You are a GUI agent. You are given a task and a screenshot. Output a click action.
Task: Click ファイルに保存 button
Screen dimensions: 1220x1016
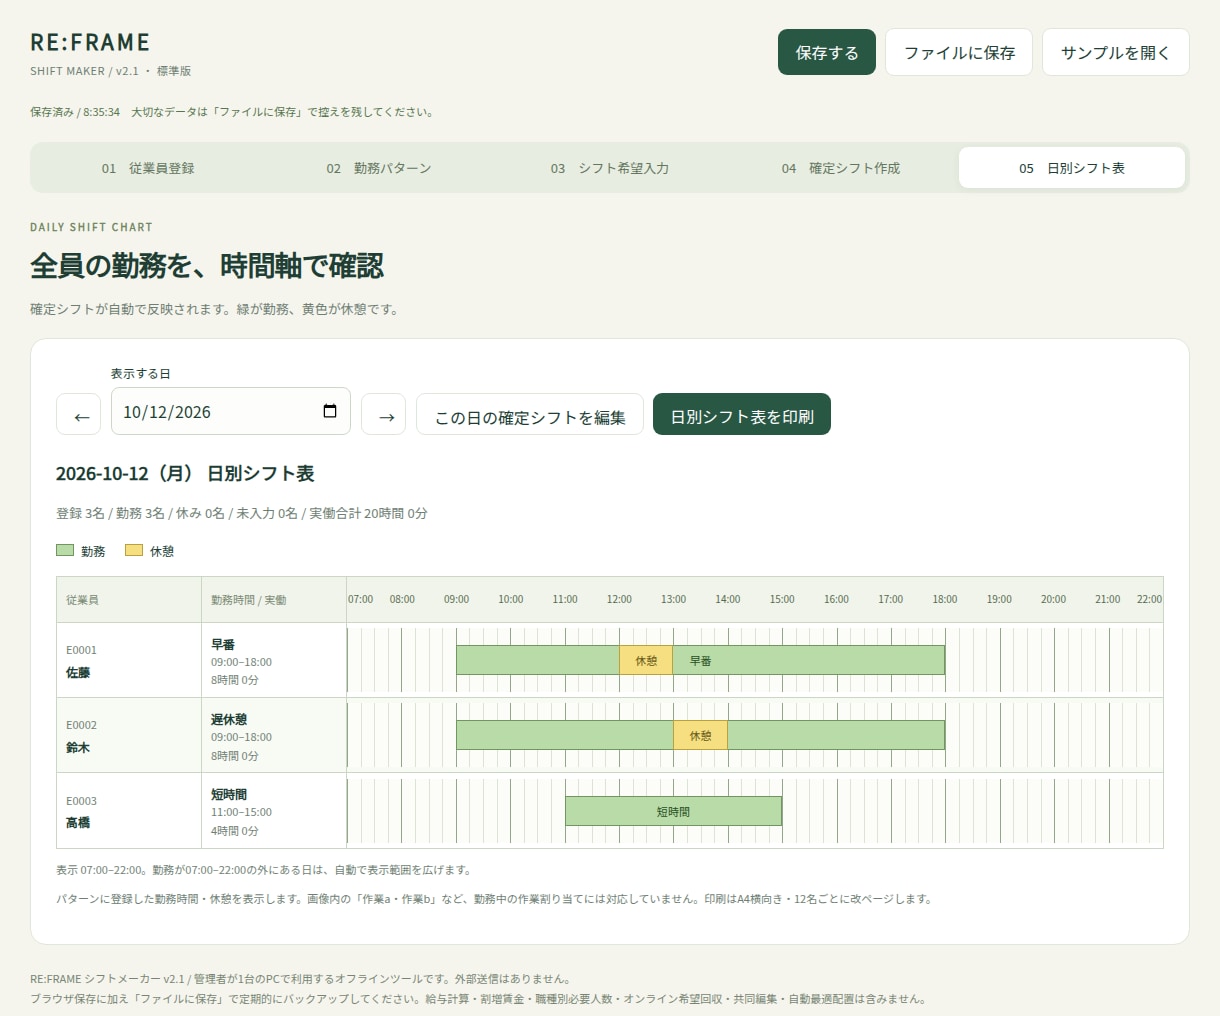click(x=959, y=52)
